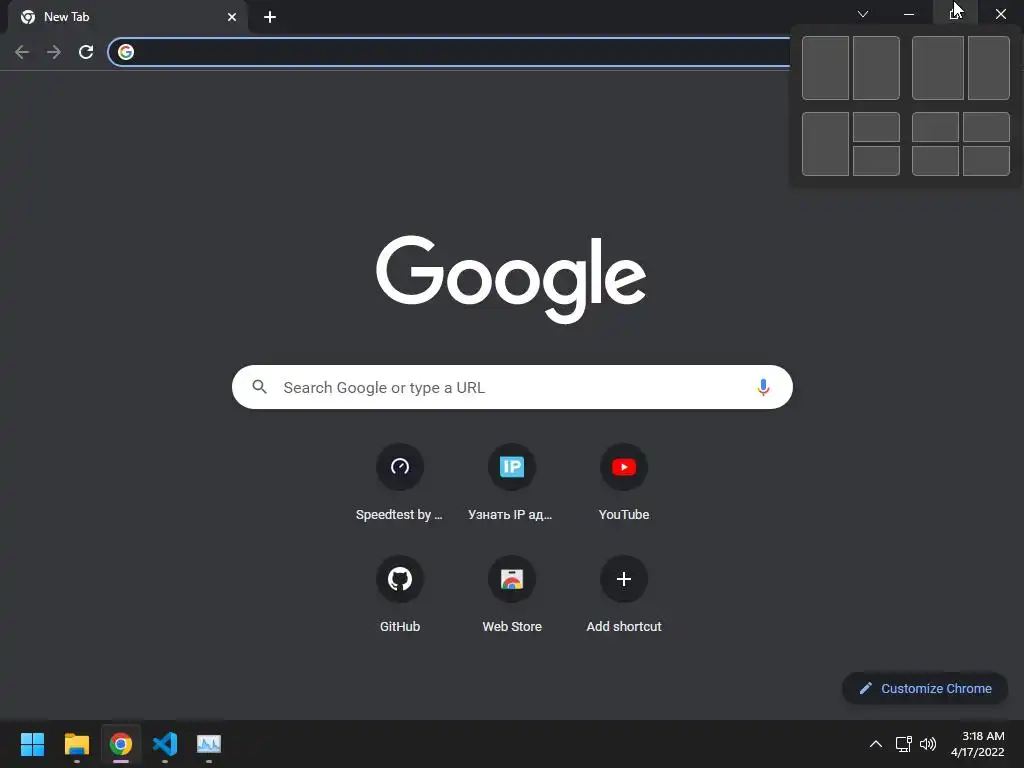The height and width of the screenshot is (768, 1024).
Task: Open the GitHub shortcut tile
Action: click(400, 579)
